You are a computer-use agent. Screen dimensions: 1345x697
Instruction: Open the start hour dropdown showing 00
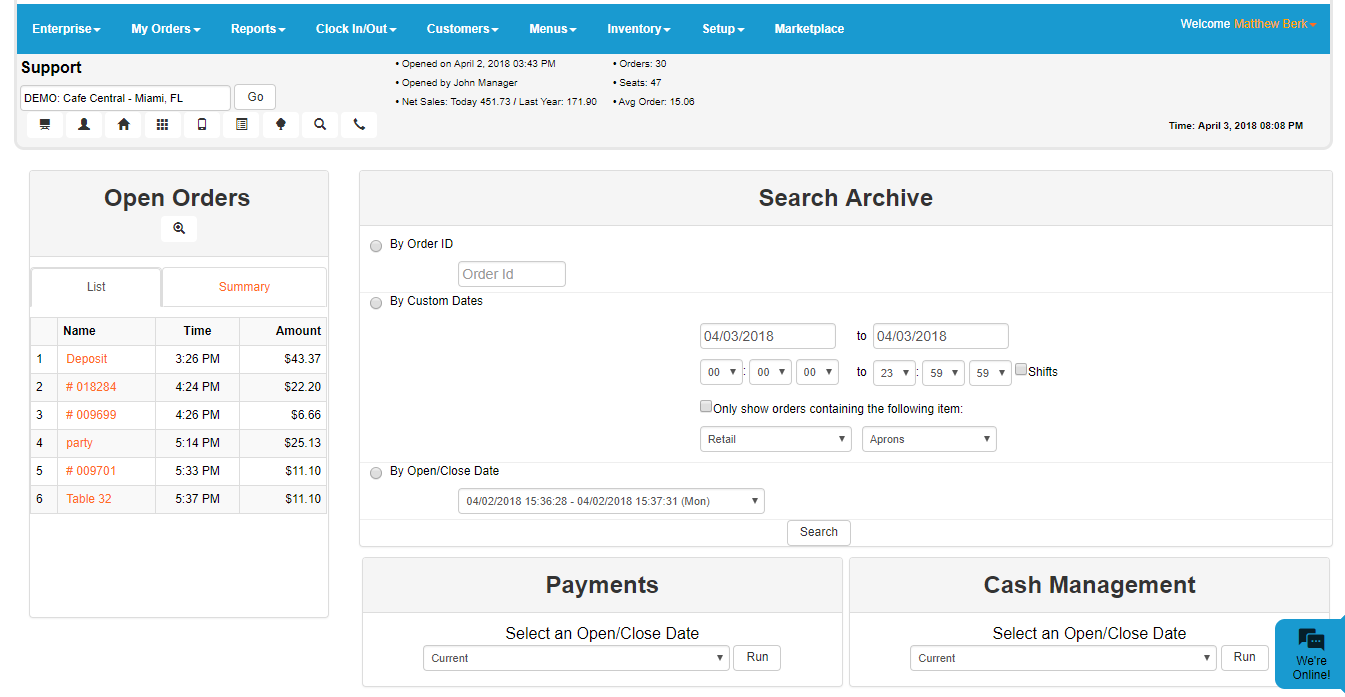pos(721,372)
